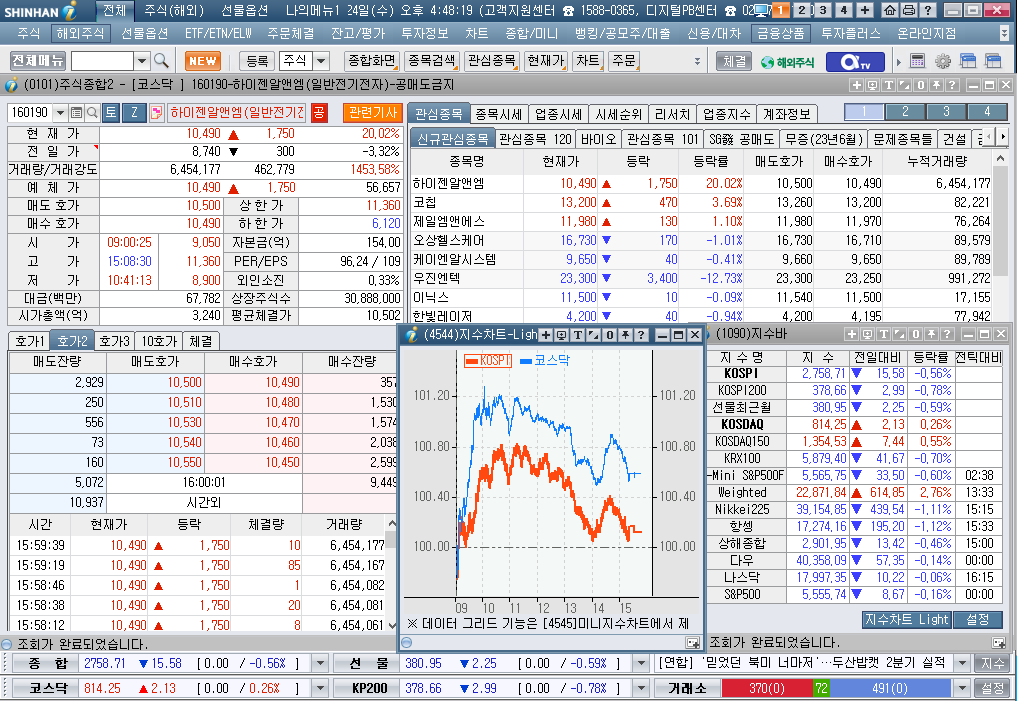Open the calculator icon in top toolbar
1017x701 pixels.
point(917,61)
